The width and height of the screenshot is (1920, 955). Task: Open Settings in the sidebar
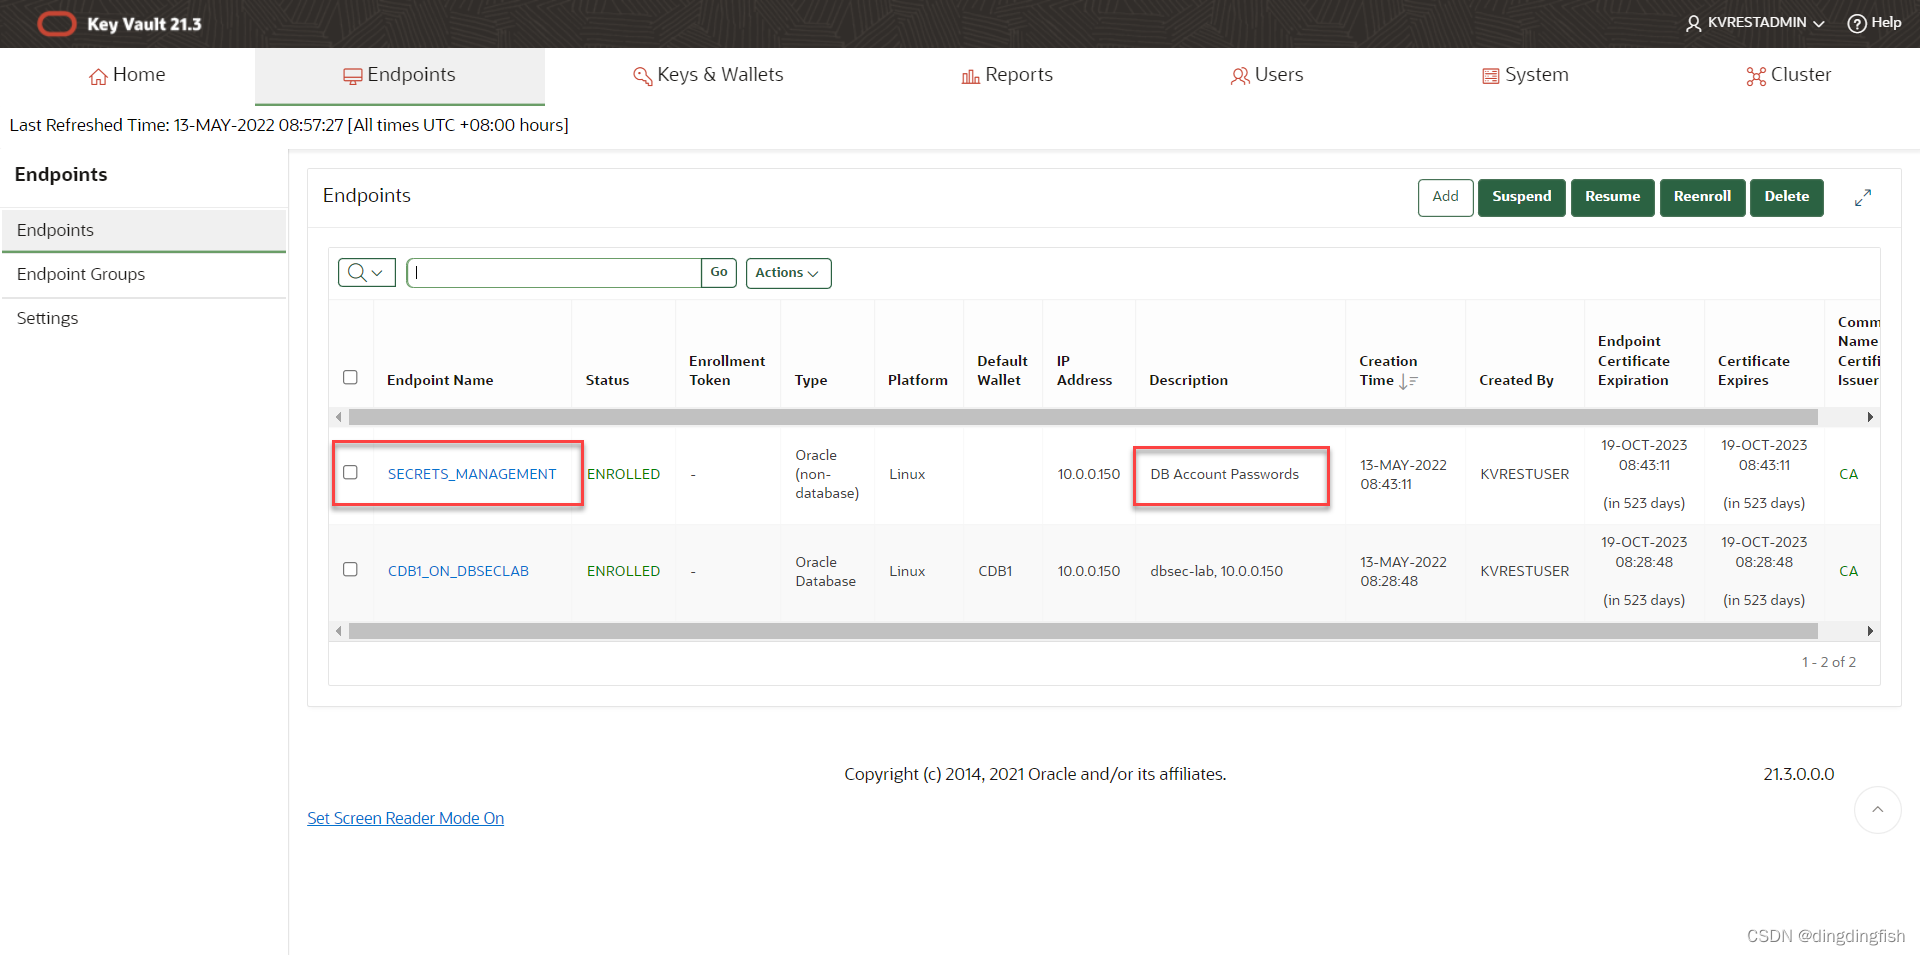pos(144,318)
